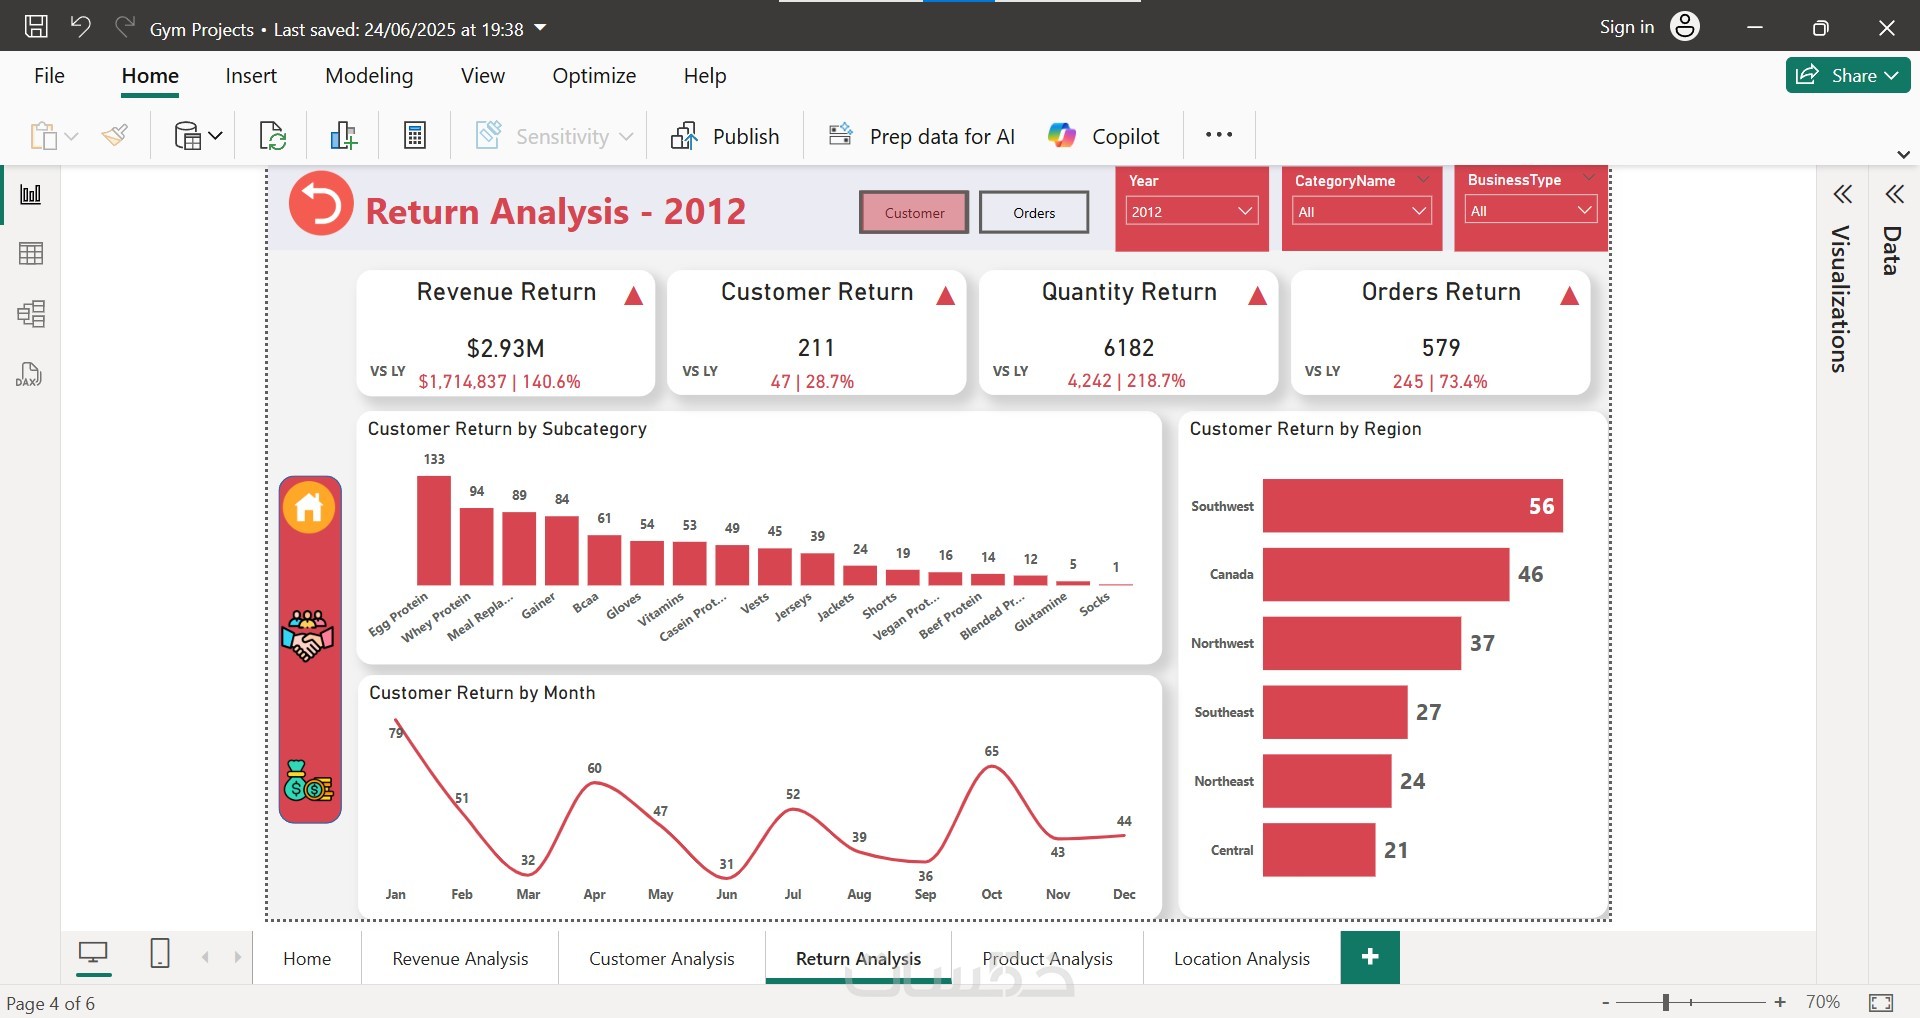Open the money bag revenue navigation icon
Viewport: 1920px width, 1018px height.
point(308,782)
